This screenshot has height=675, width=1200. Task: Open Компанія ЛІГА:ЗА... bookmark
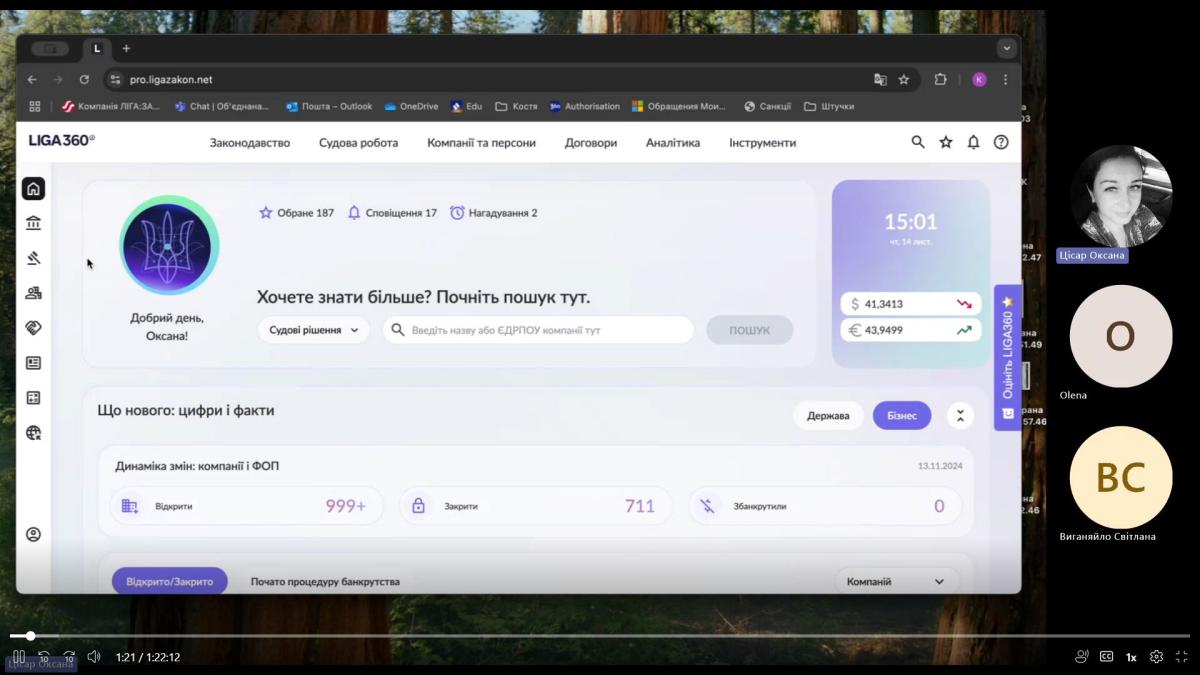pyautogui.click(x=111, y=106)
